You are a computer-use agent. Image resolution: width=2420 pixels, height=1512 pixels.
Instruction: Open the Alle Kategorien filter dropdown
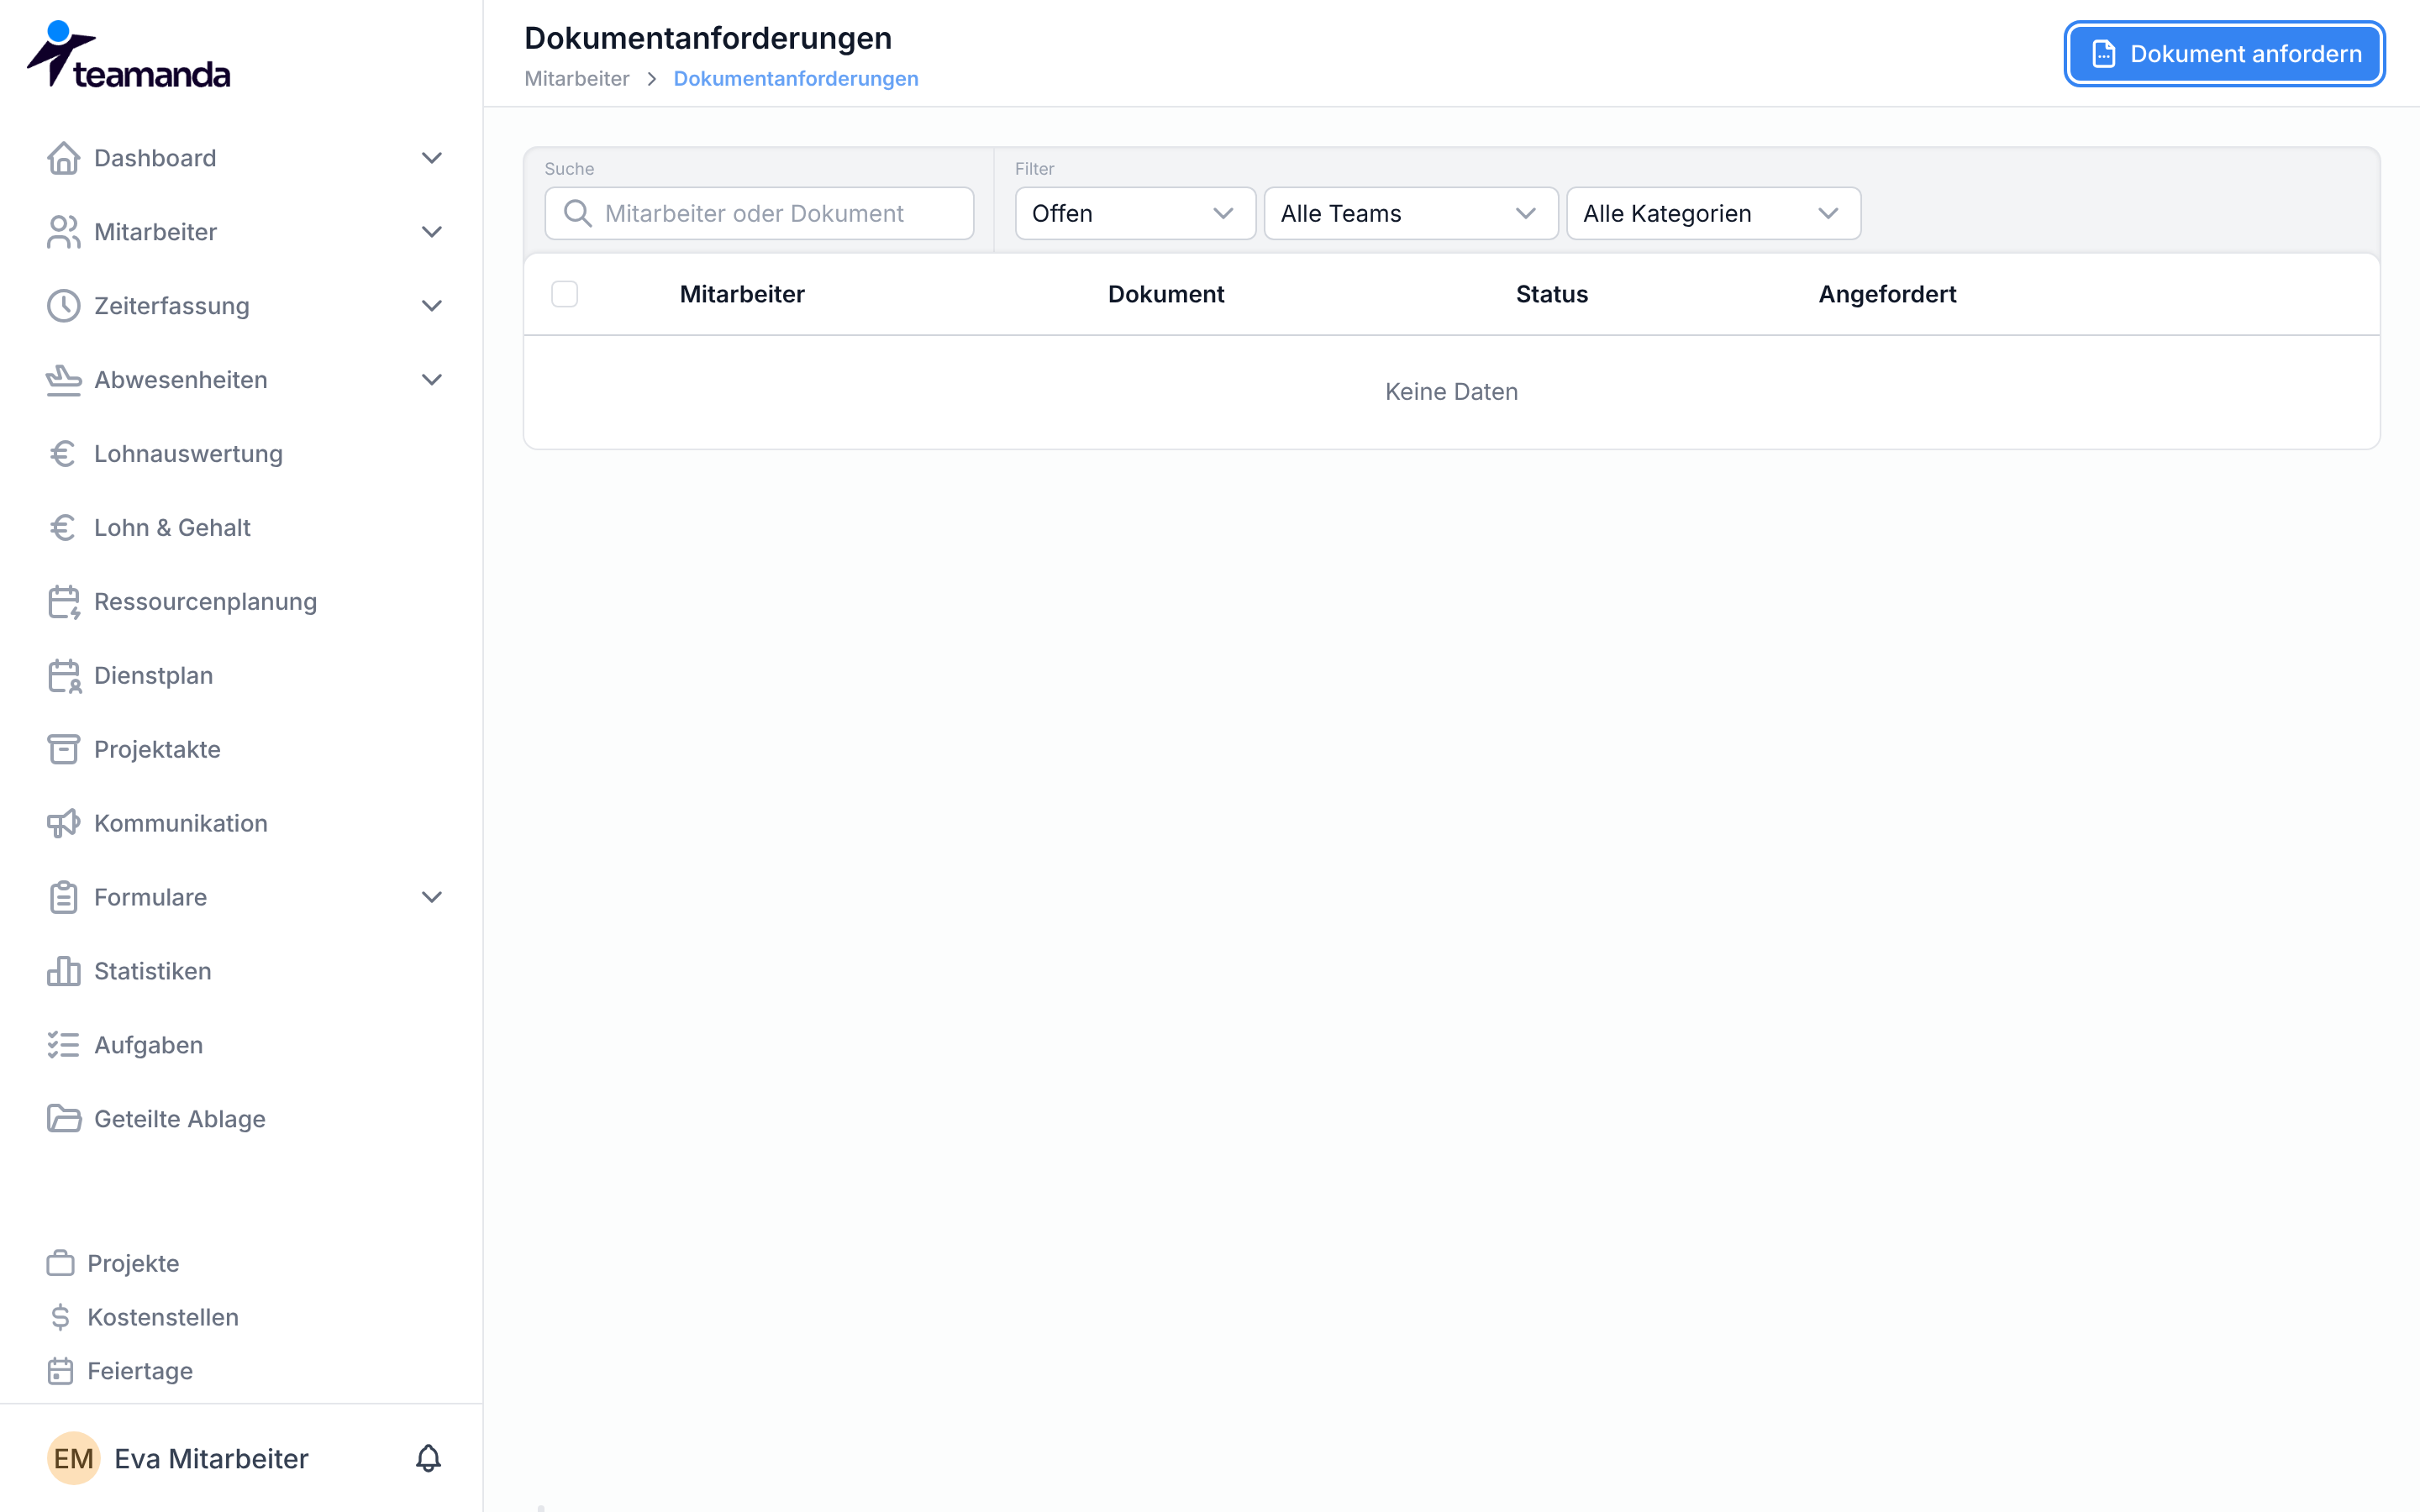coord(1713,213)
